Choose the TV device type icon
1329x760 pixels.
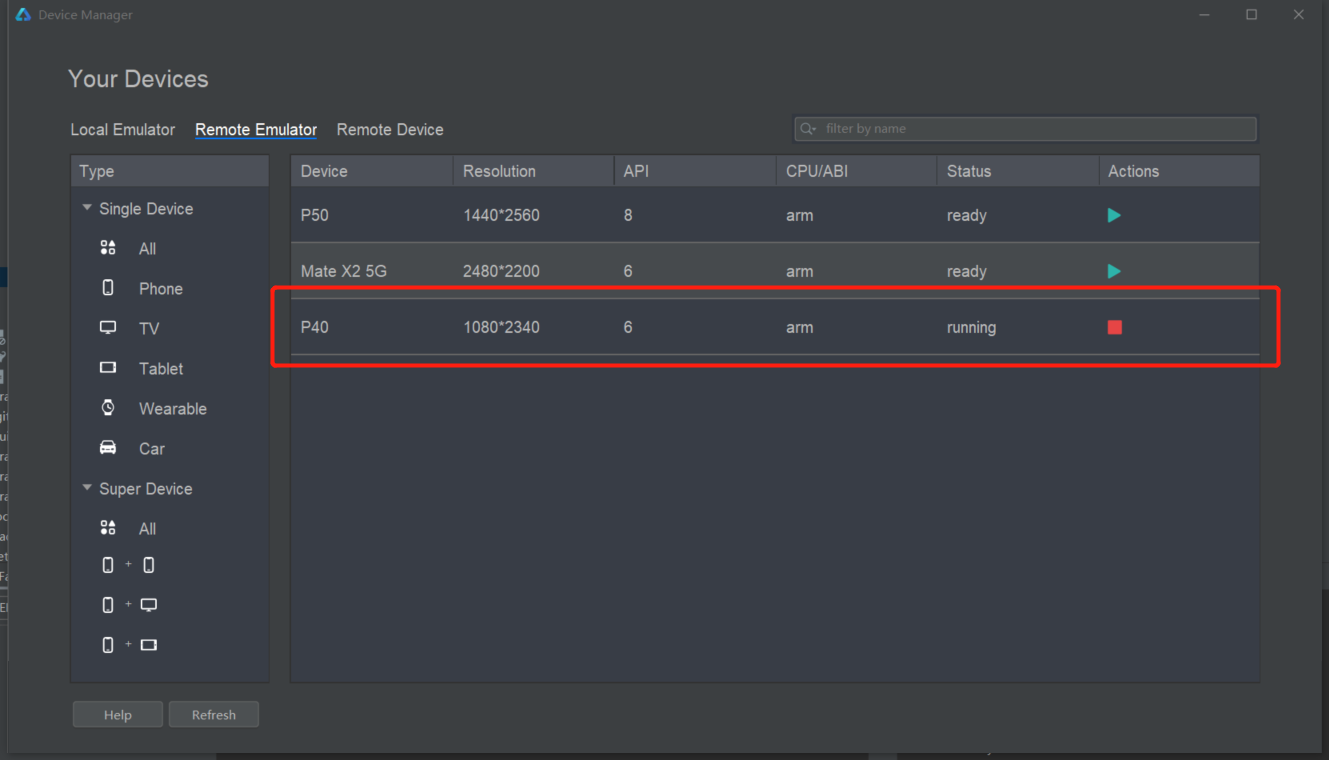pyautogui.click(x=108, y=328)
